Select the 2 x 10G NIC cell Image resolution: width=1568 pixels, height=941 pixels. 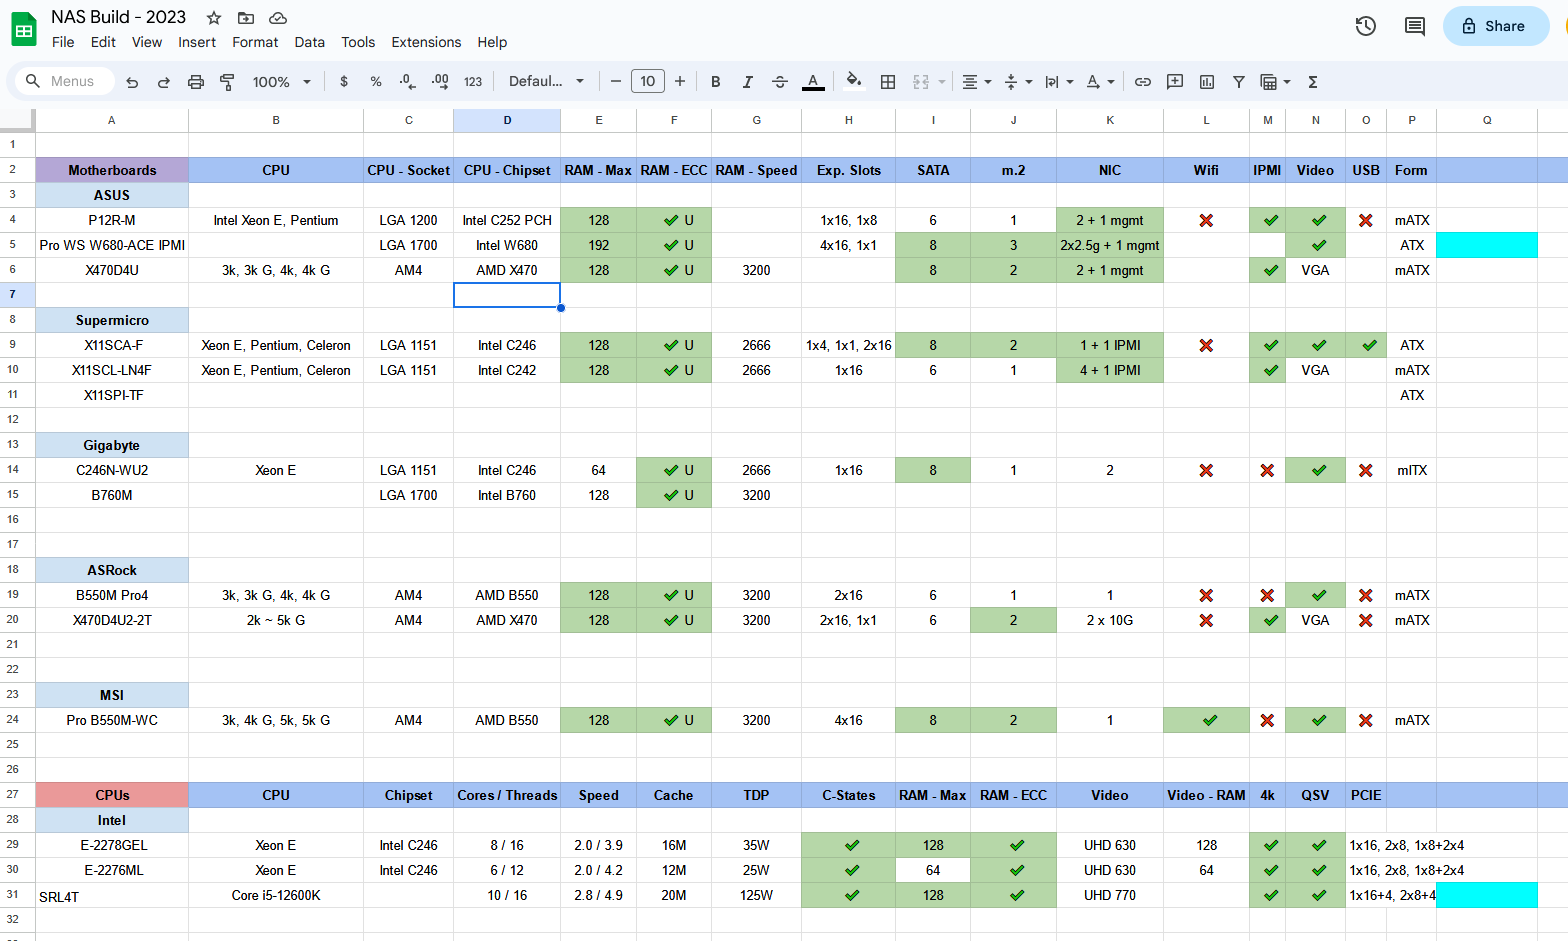tap(1110, 620)
